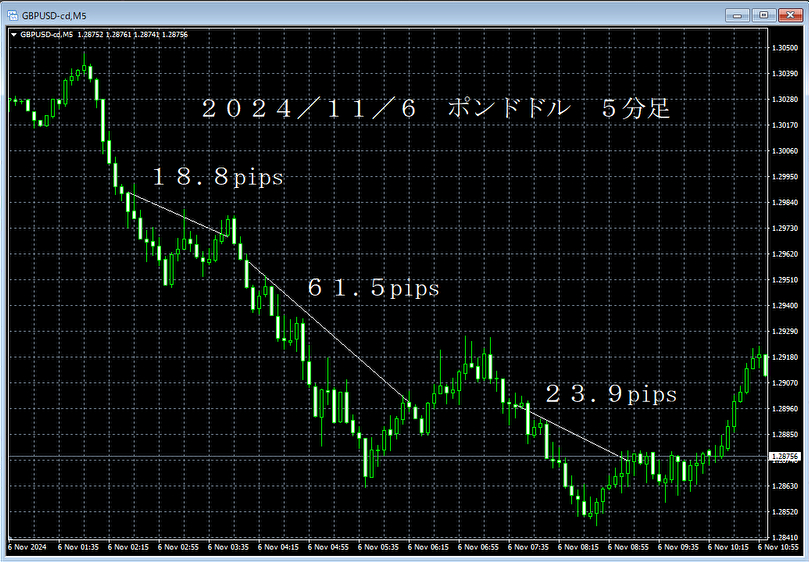Click the 1.28520 price scale value
Screen dimensions: 809x562
[785, 512]
